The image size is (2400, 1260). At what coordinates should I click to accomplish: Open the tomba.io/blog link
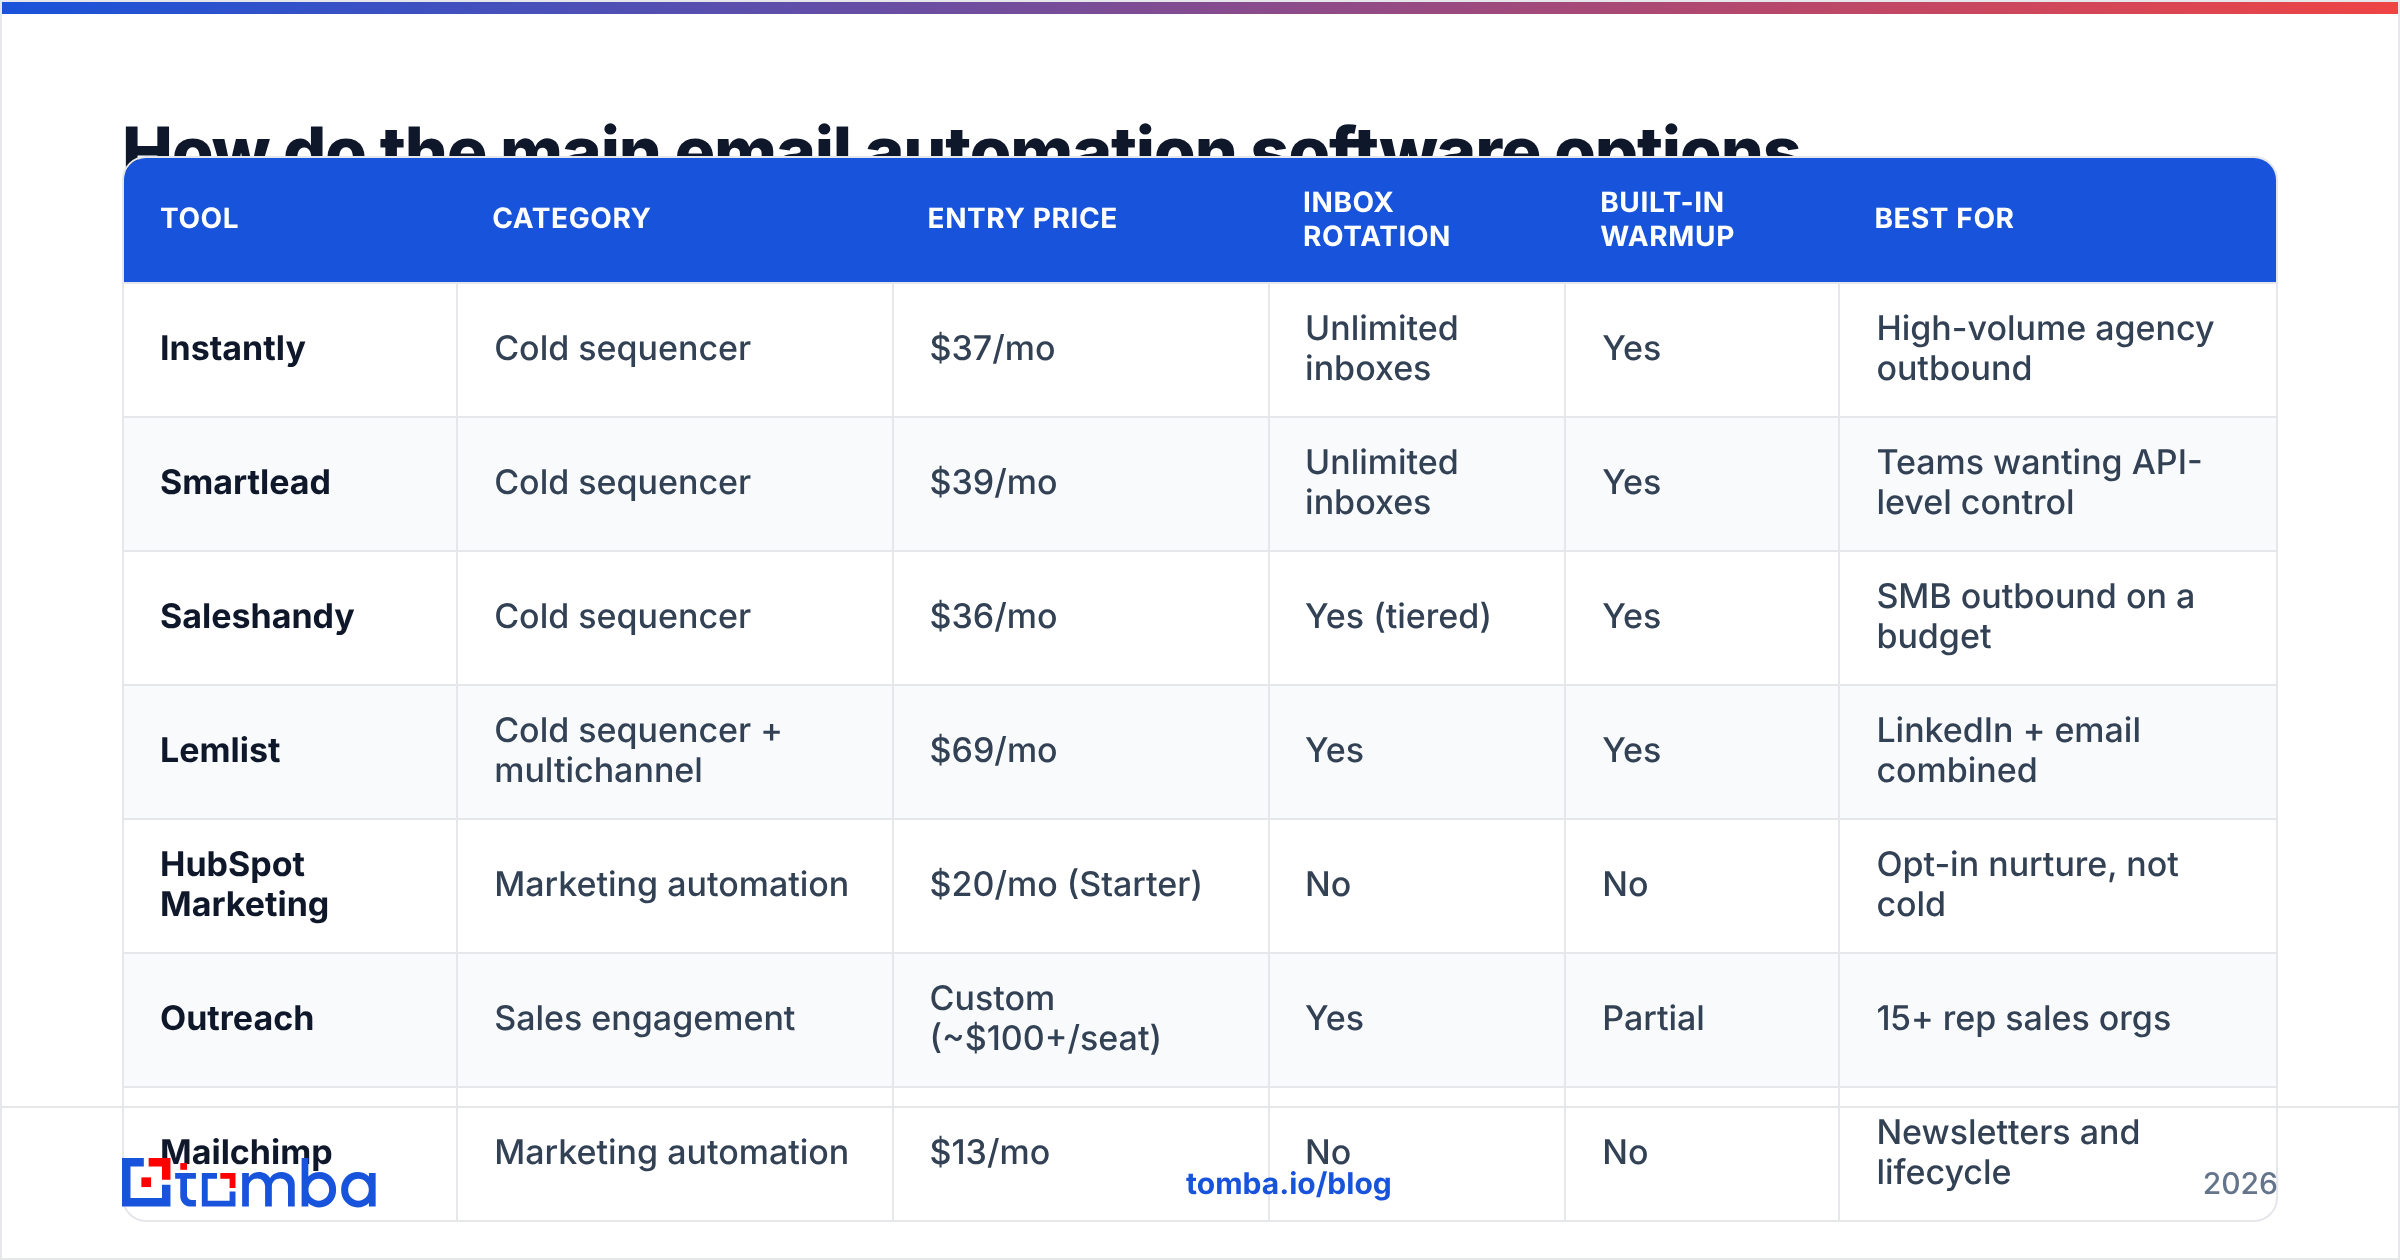point(1288,1184)
